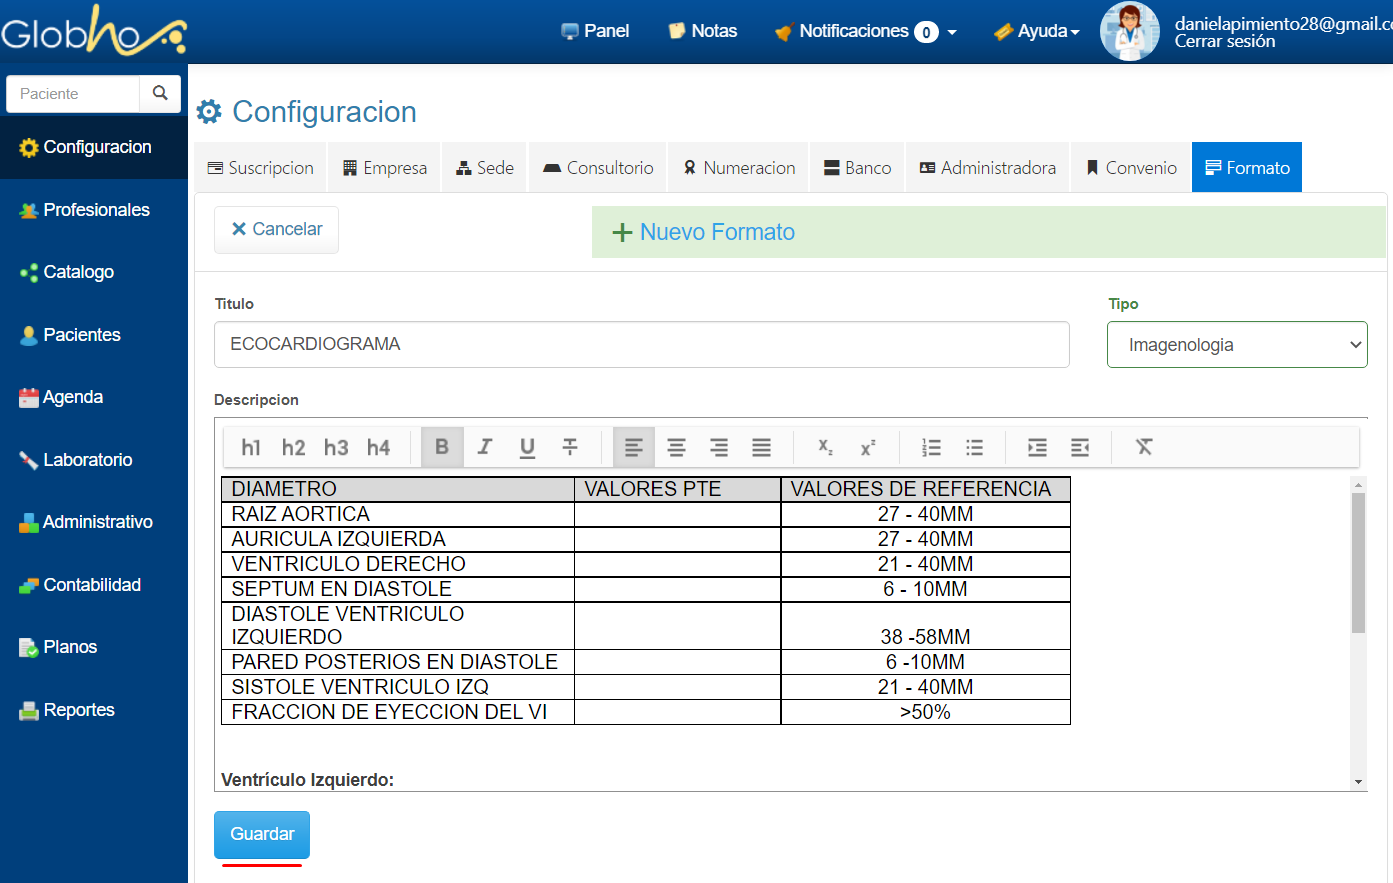Apply strikethrough formatting
This screenshot has width=1393, height=883.
570,447
